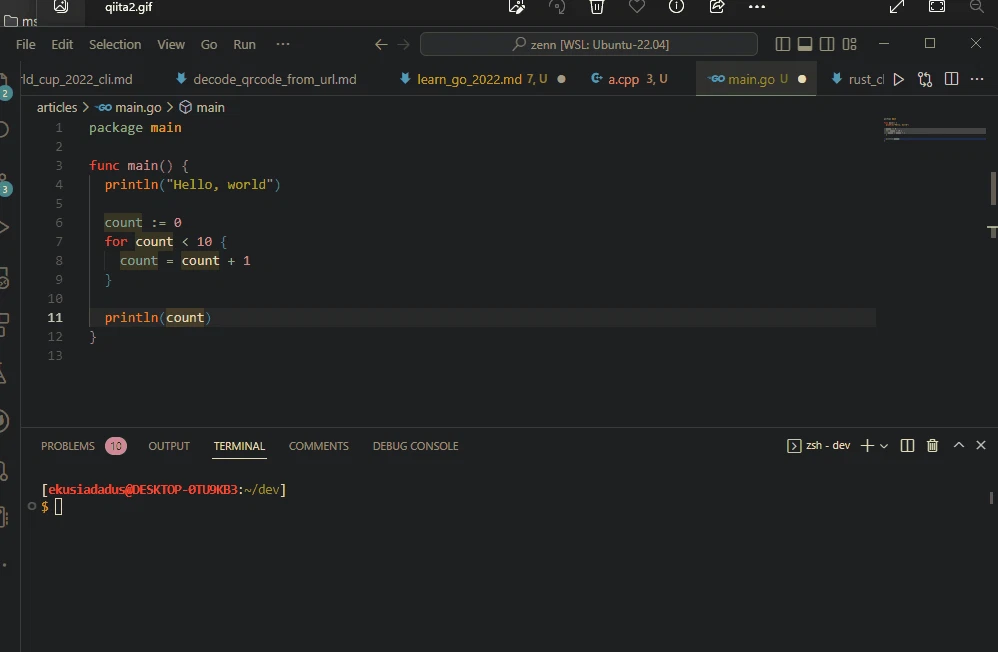Open the File menu
The image size is (998, 652).
(x=25, y=45)
